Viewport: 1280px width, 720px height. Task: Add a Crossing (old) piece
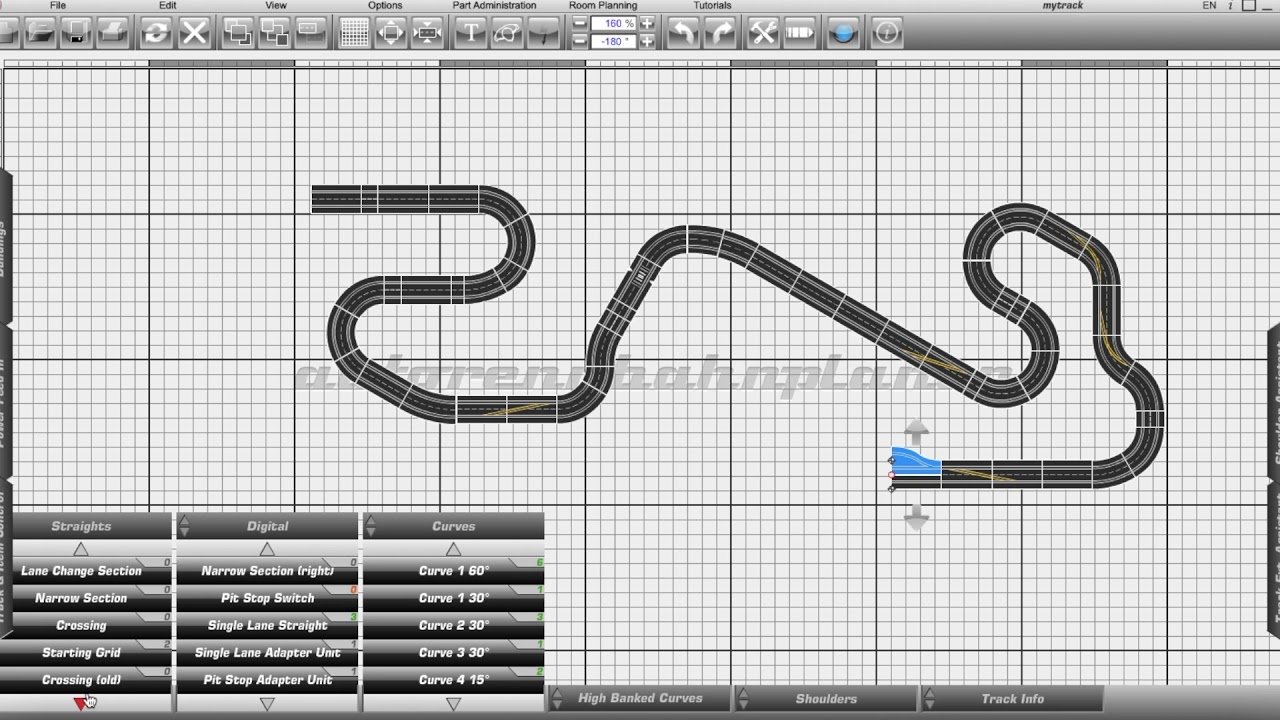(82, 680)
